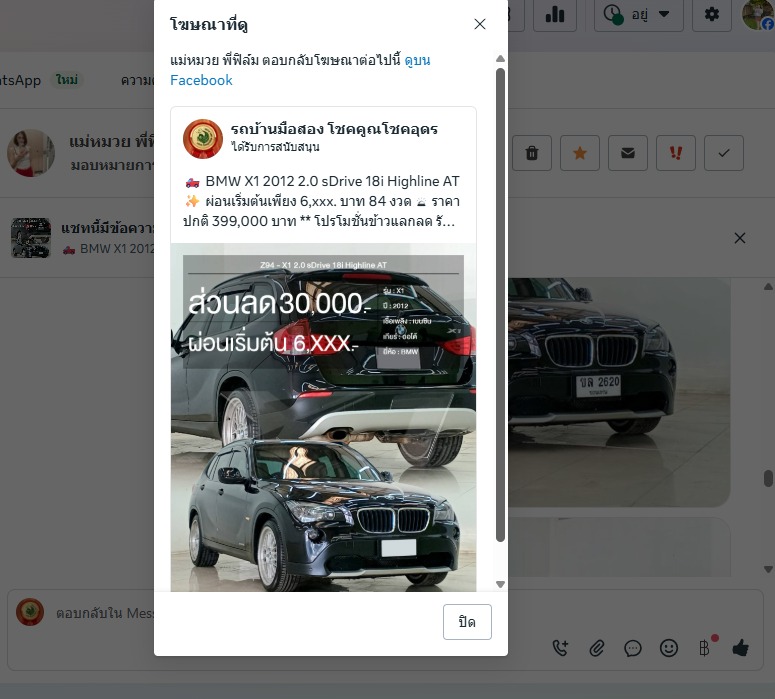Image resolution: width=775 pixels, height=699 pixels.
Task: Select the WhatsApp tab
Action: pyautogui.click(x=40, y=80)
